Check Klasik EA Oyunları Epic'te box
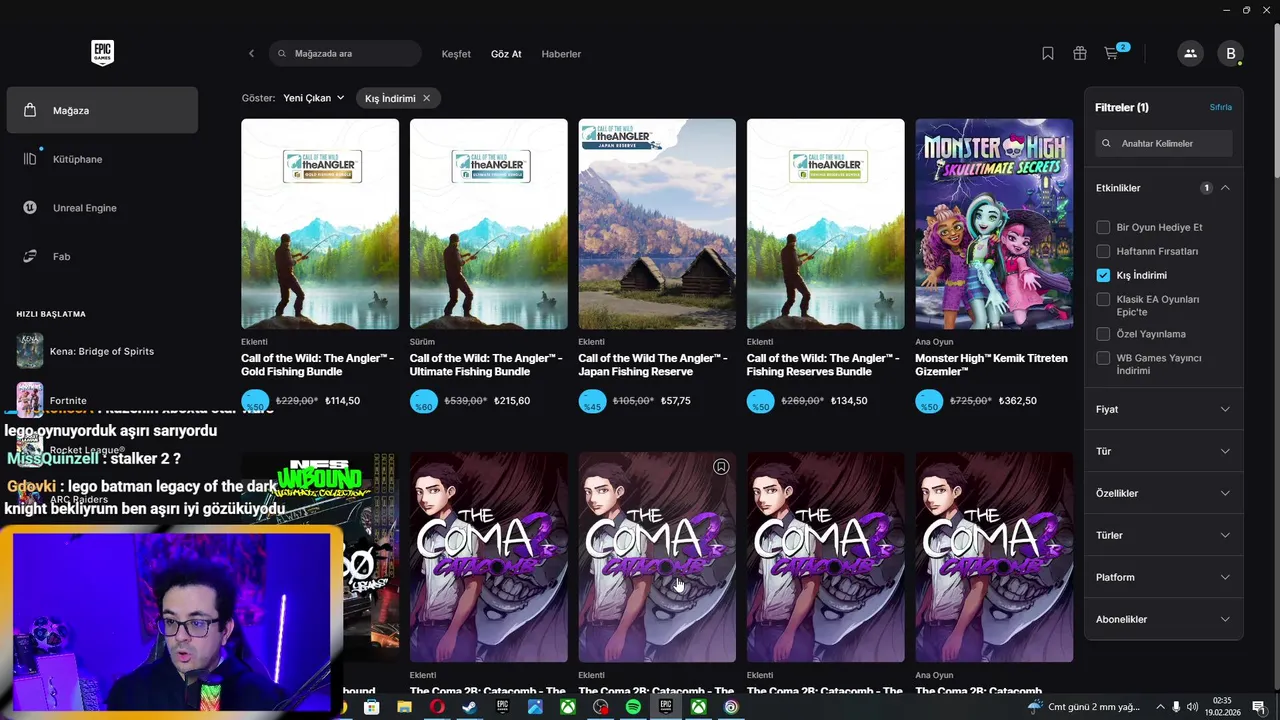This screenshot has height=720, width=1280. [1103, 299]
